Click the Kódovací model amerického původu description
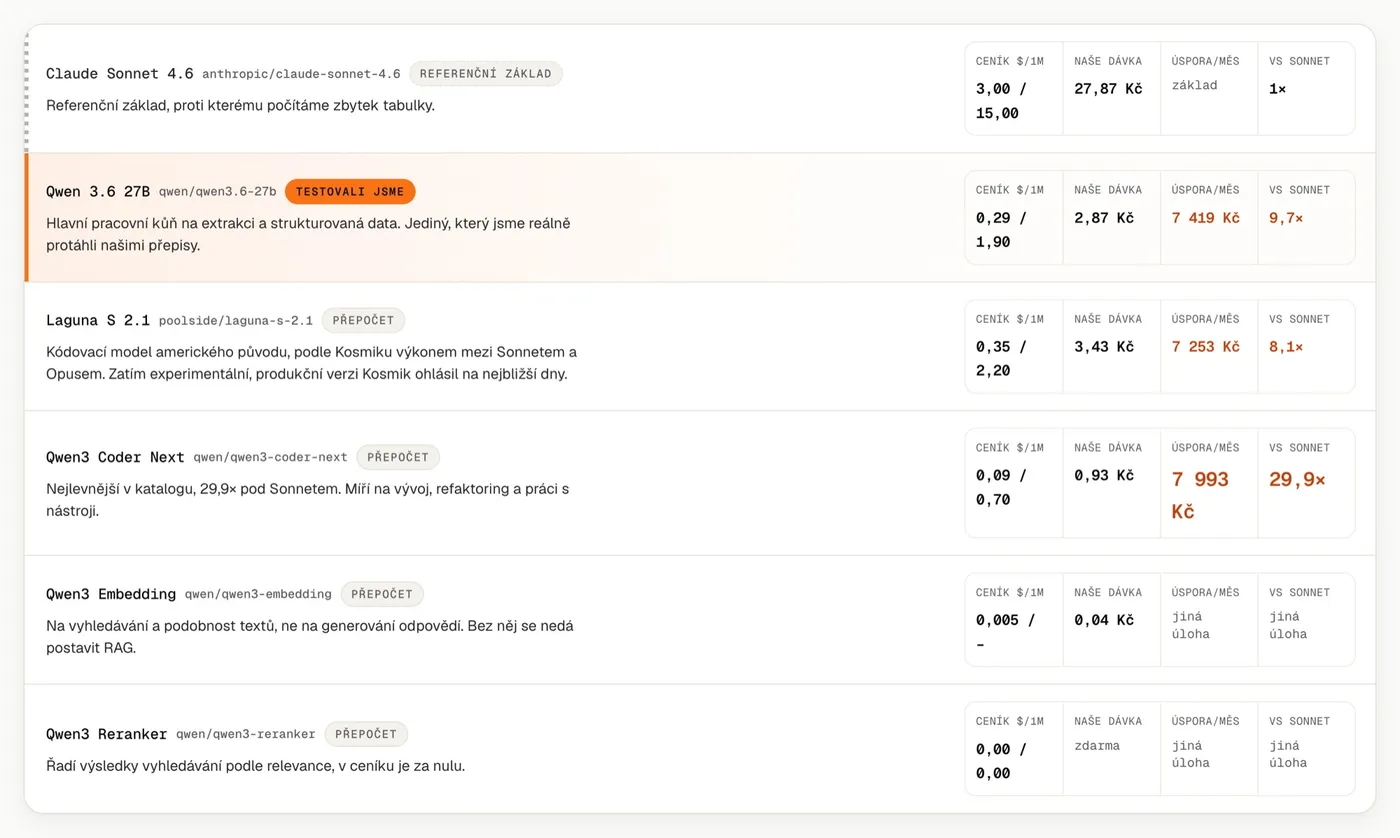 pos(312,363)
